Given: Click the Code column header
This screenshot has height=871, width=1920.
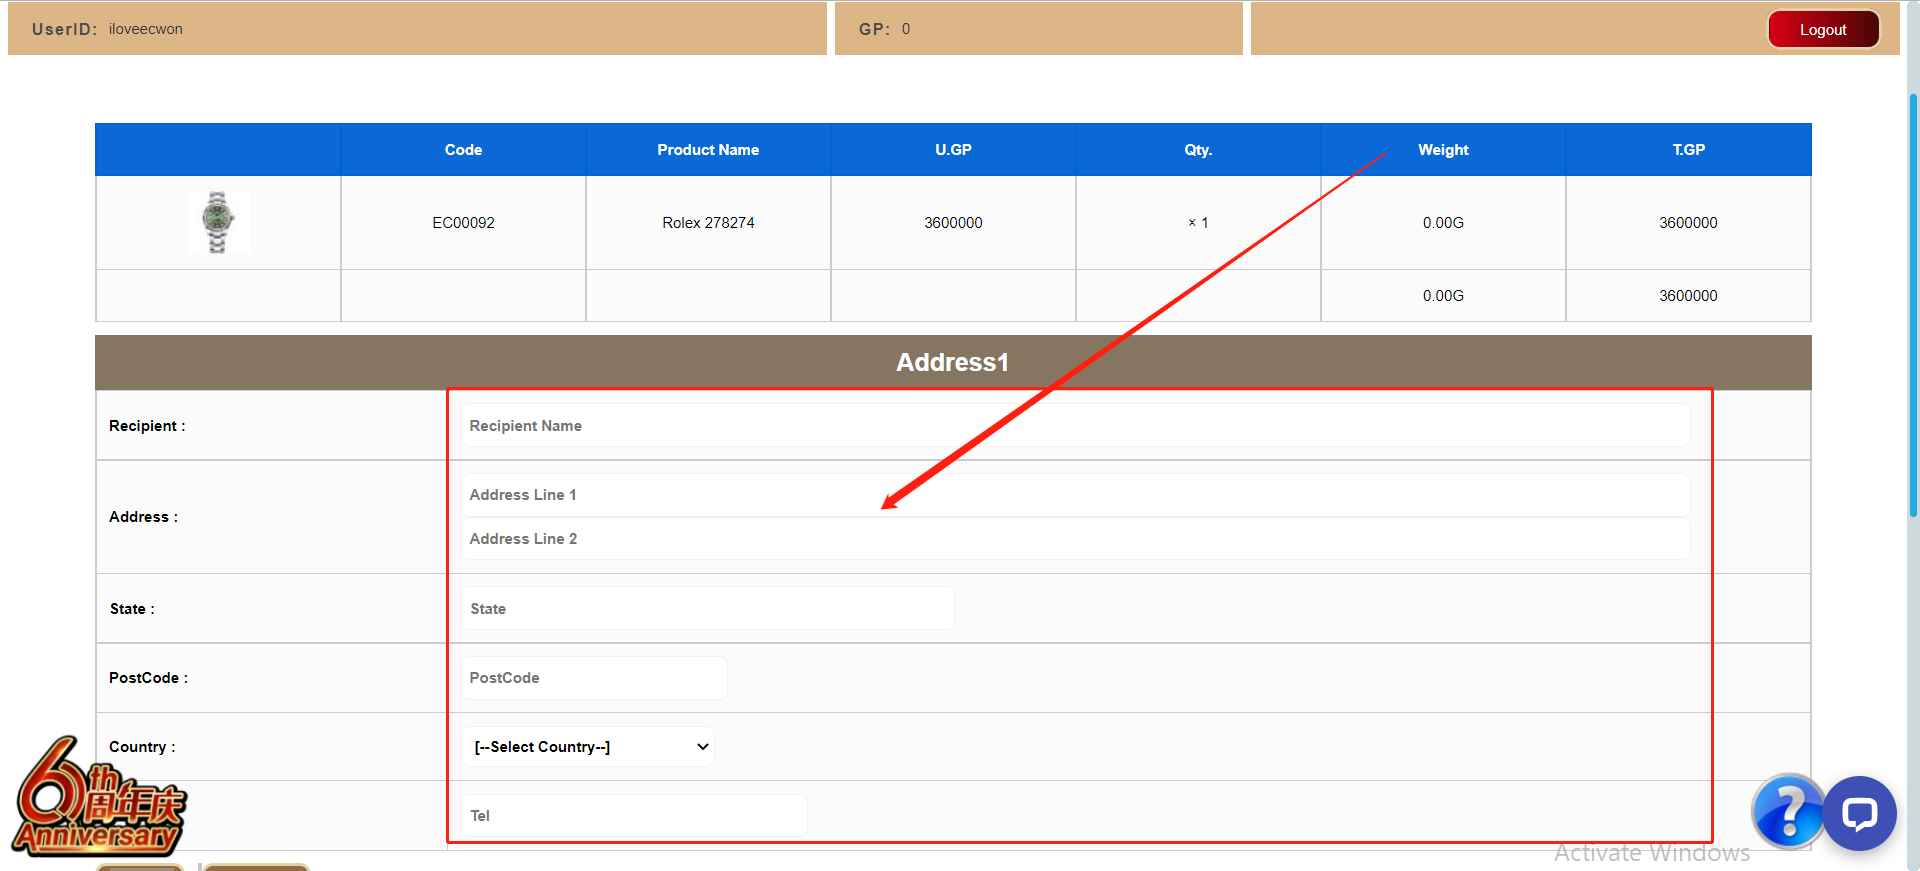Looking at the screenshot, I should pos(463,150).
